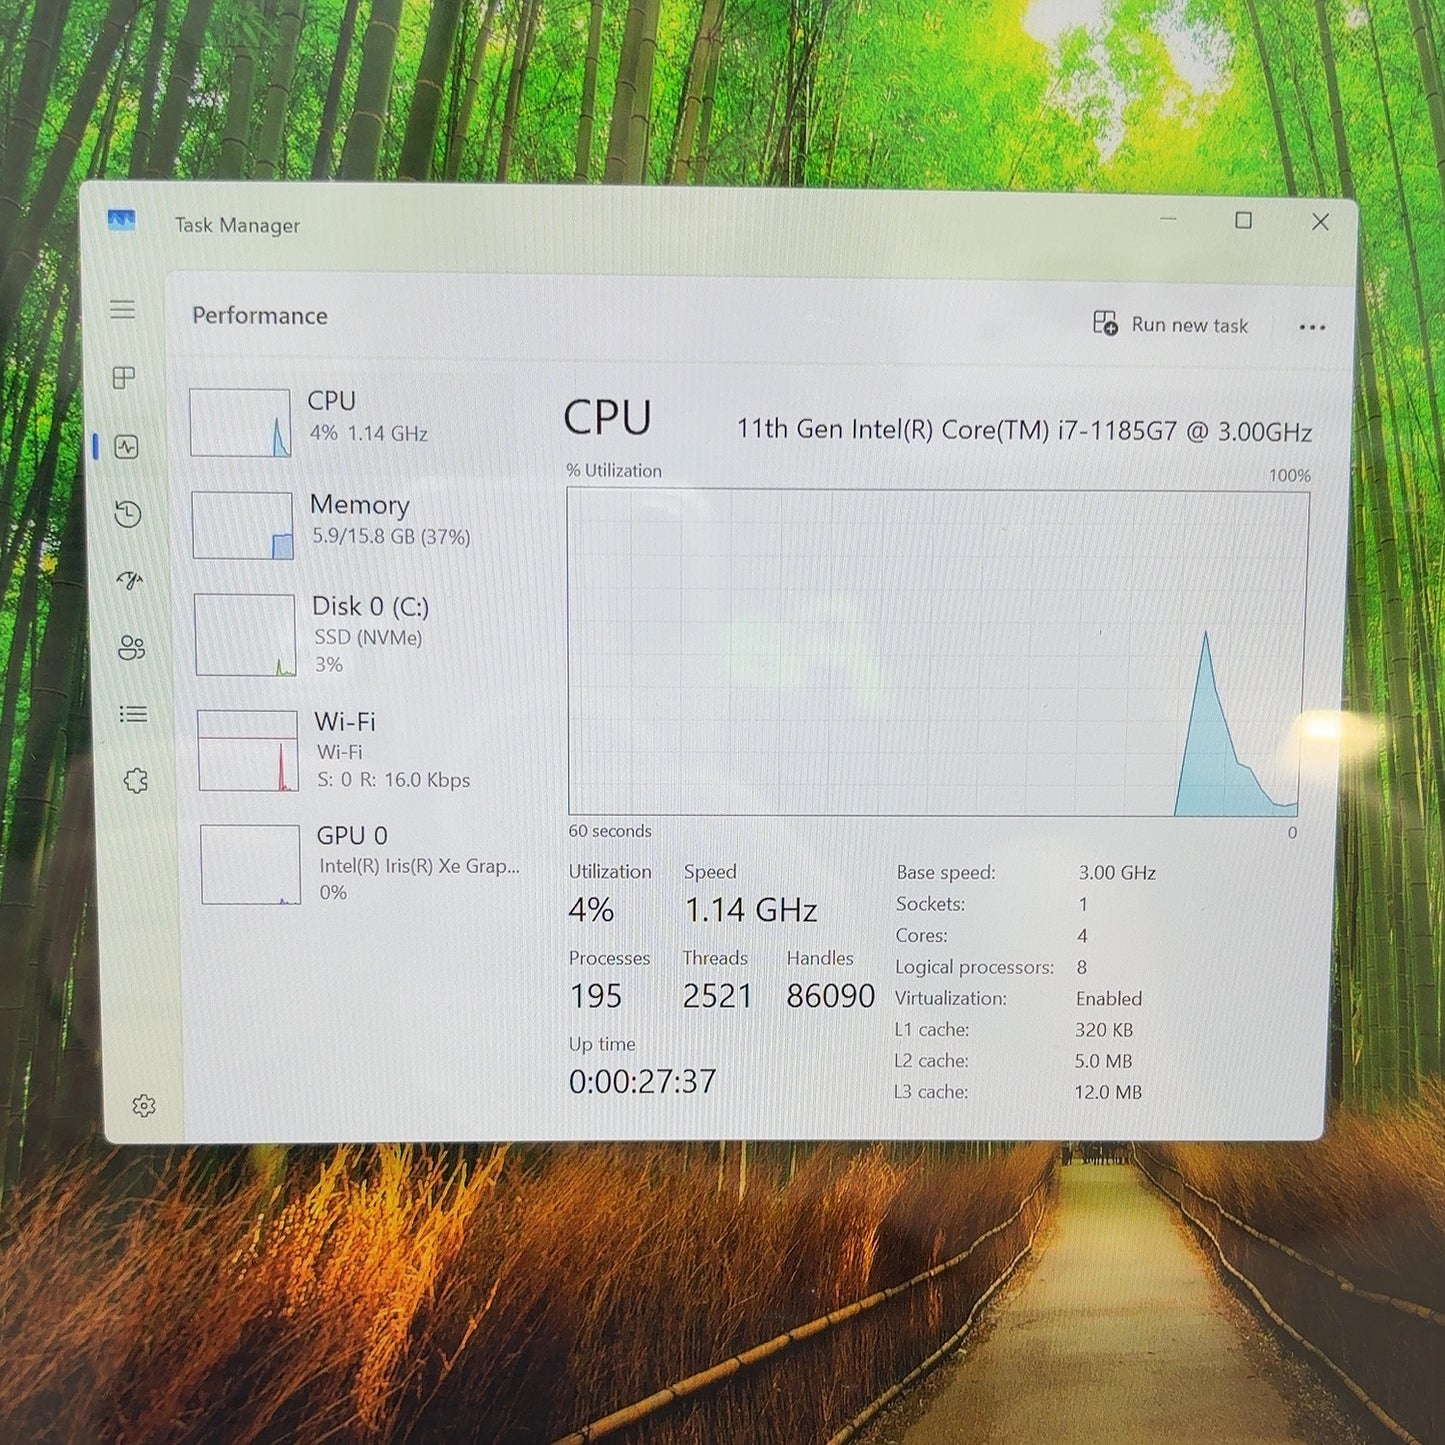This screenshot has height=1445, width=1445.
Task: Click Run new task button
Action: 1170,324
